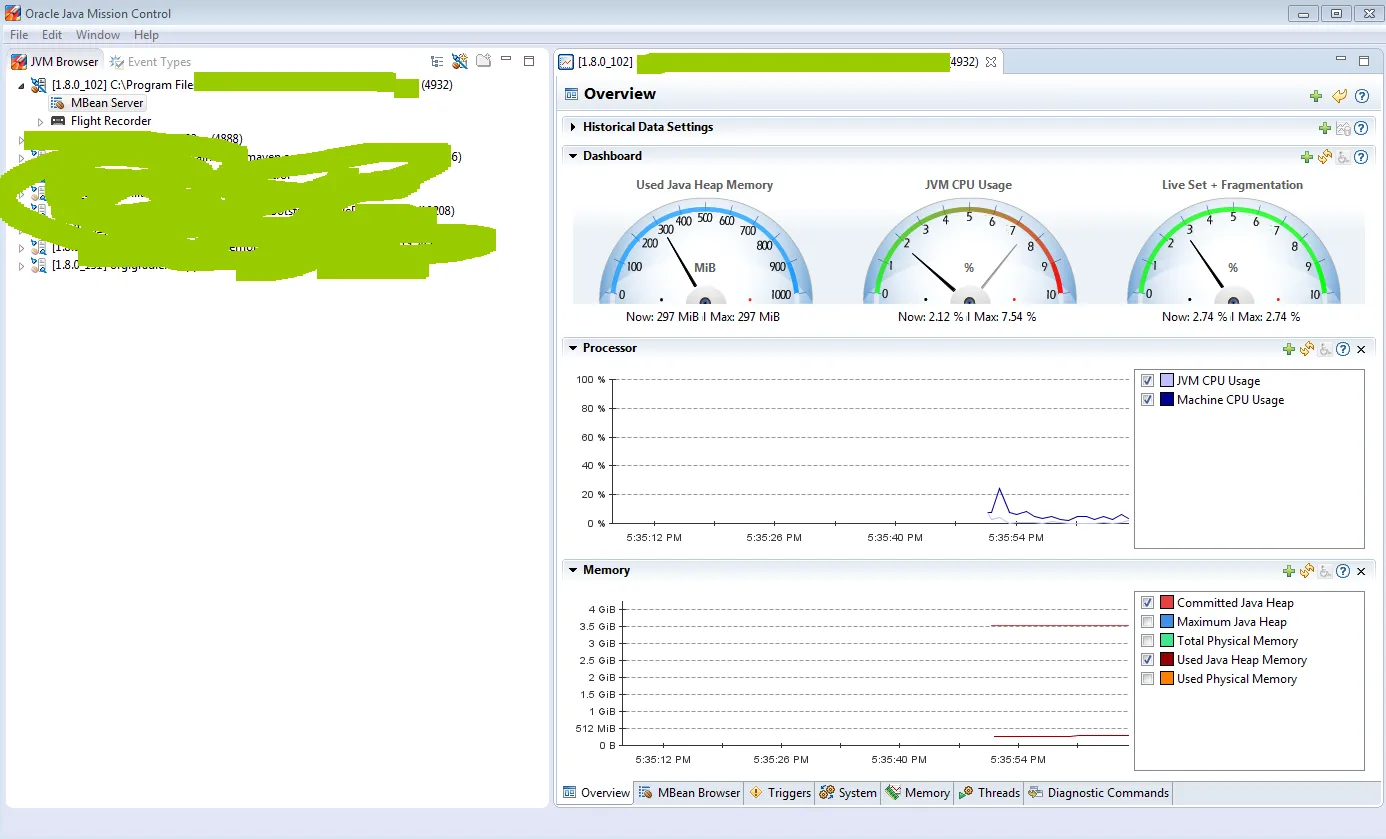
Task: Click the JVM CPU Usage dial gauge
Action: tap(969, 251)
